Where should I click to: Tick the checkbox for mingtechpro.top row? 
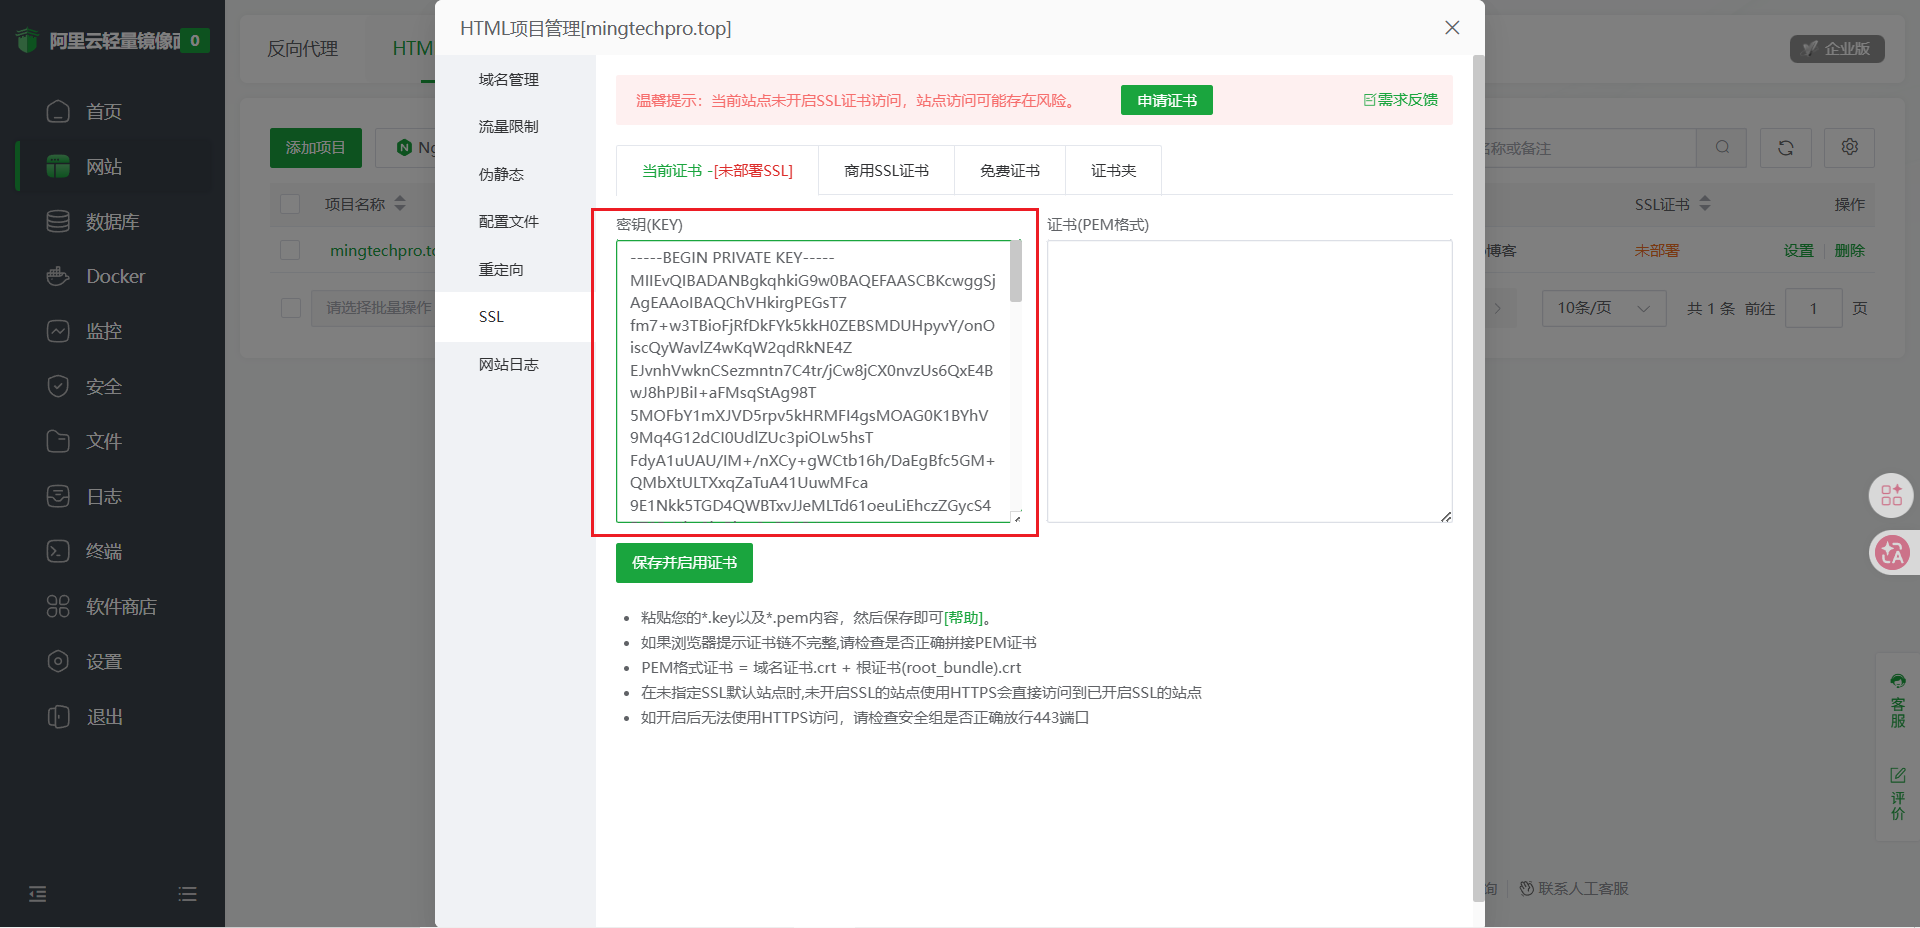pos(291,250)
